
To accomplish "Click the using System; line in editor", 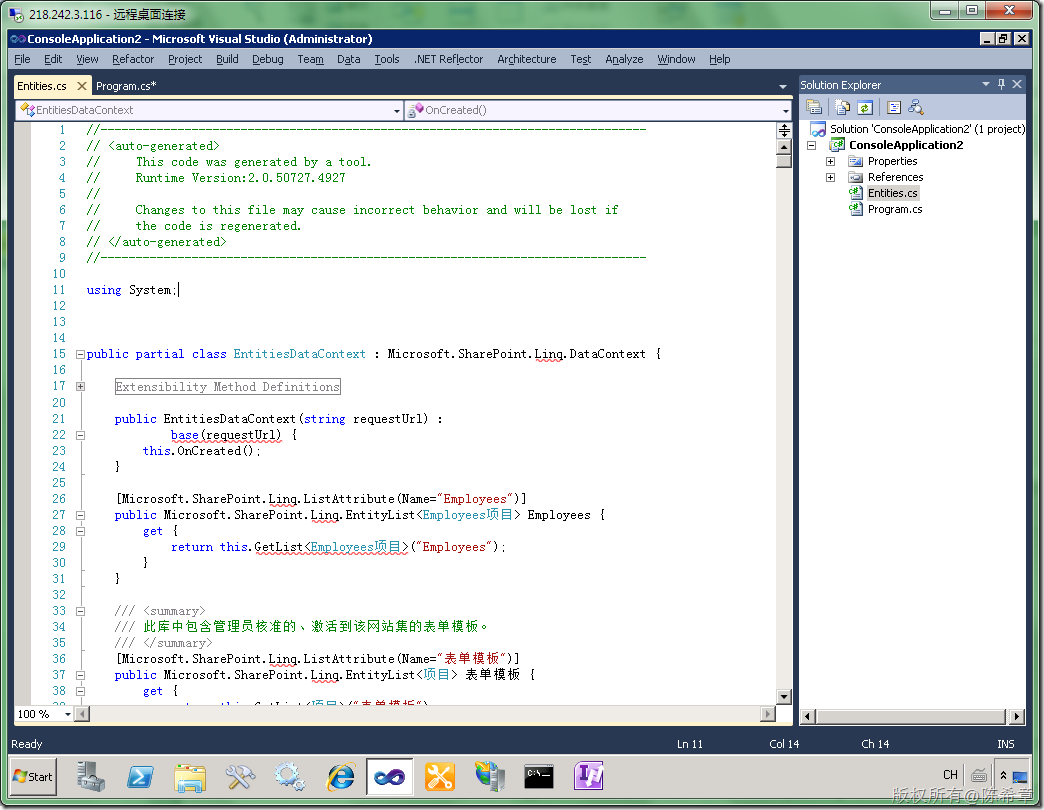I will point(132,290).
